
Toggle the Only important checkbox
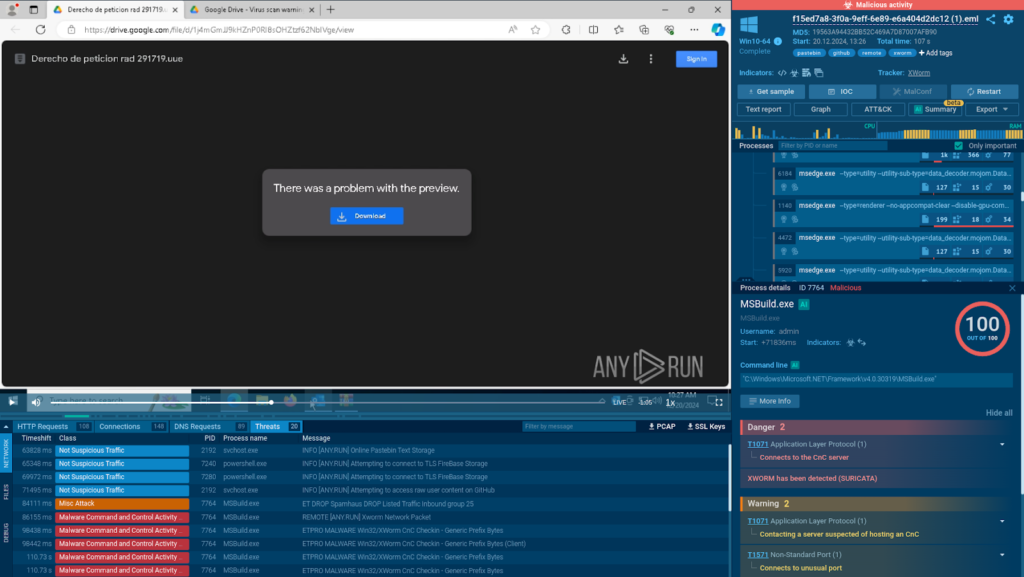959,146
